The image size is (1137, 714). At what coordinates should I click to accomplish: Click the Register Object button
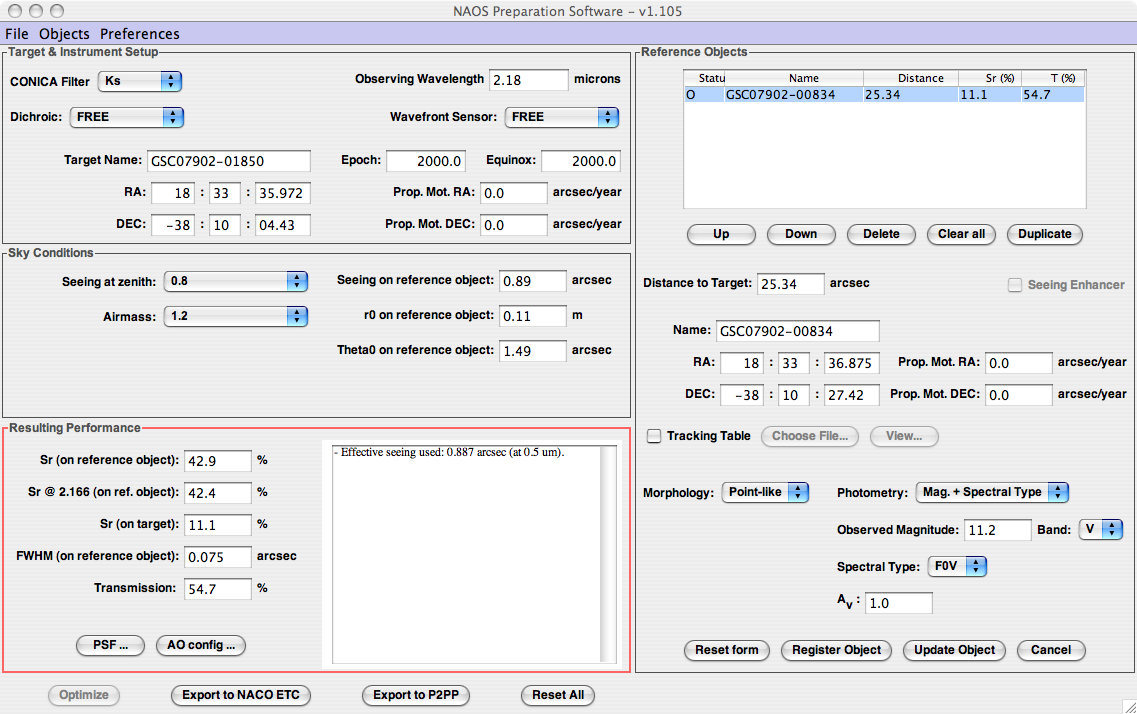click(x=836, y=650)
